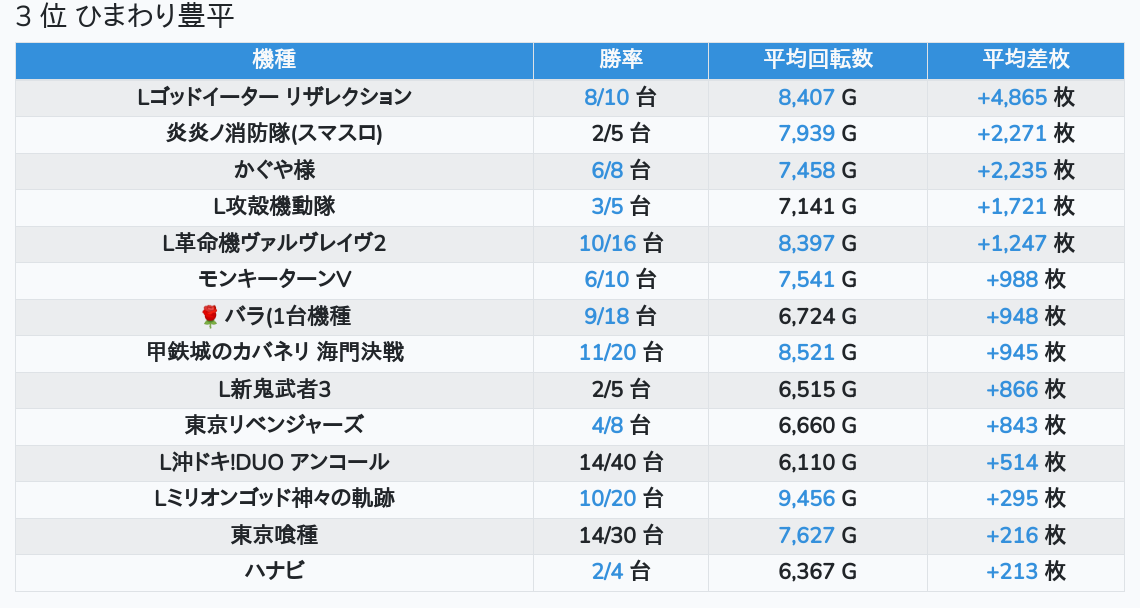
Task: Open the 11/20 link for 甲鉄城のカバネリ
Action: (607, 352)
